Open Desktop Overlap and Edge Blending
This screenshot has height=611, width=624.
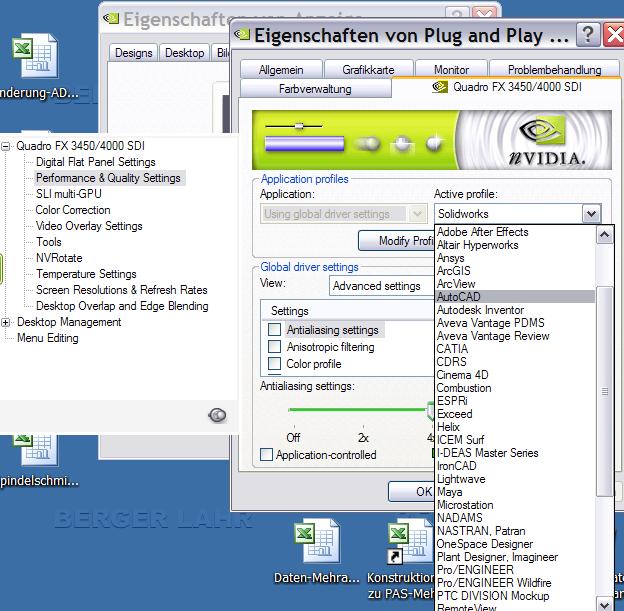pyautogui.click(x=122, y=306)
